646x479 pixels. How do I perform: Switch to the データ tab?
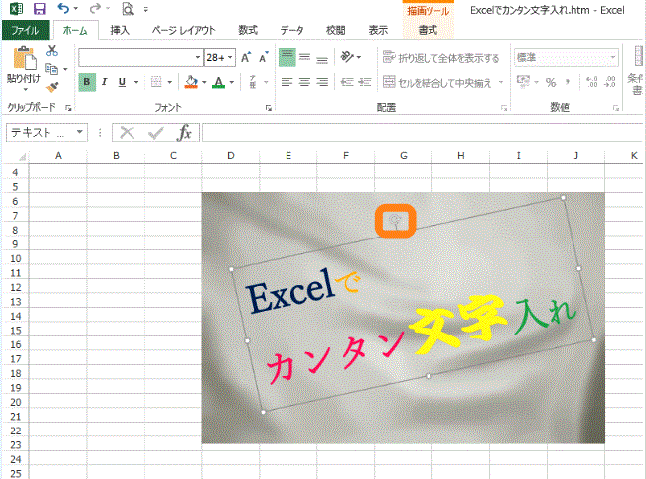tap(292, 30)
